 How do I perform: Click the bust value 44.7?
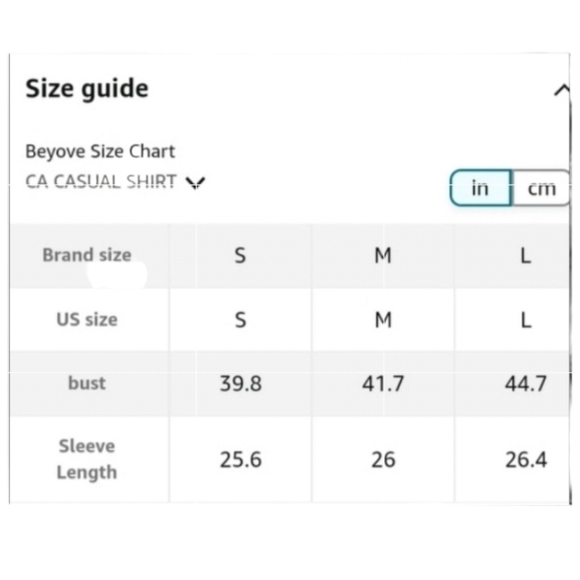pos(526,384)
